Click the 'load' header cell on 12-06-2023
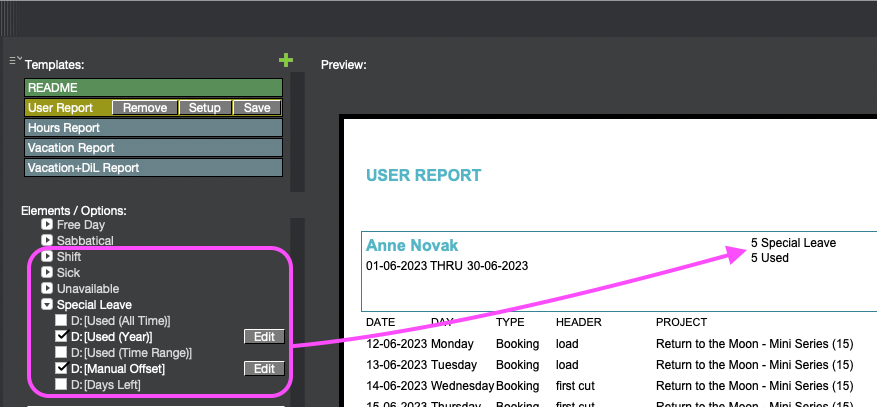The height and width of the screenshot is (407, 877). 567,344
